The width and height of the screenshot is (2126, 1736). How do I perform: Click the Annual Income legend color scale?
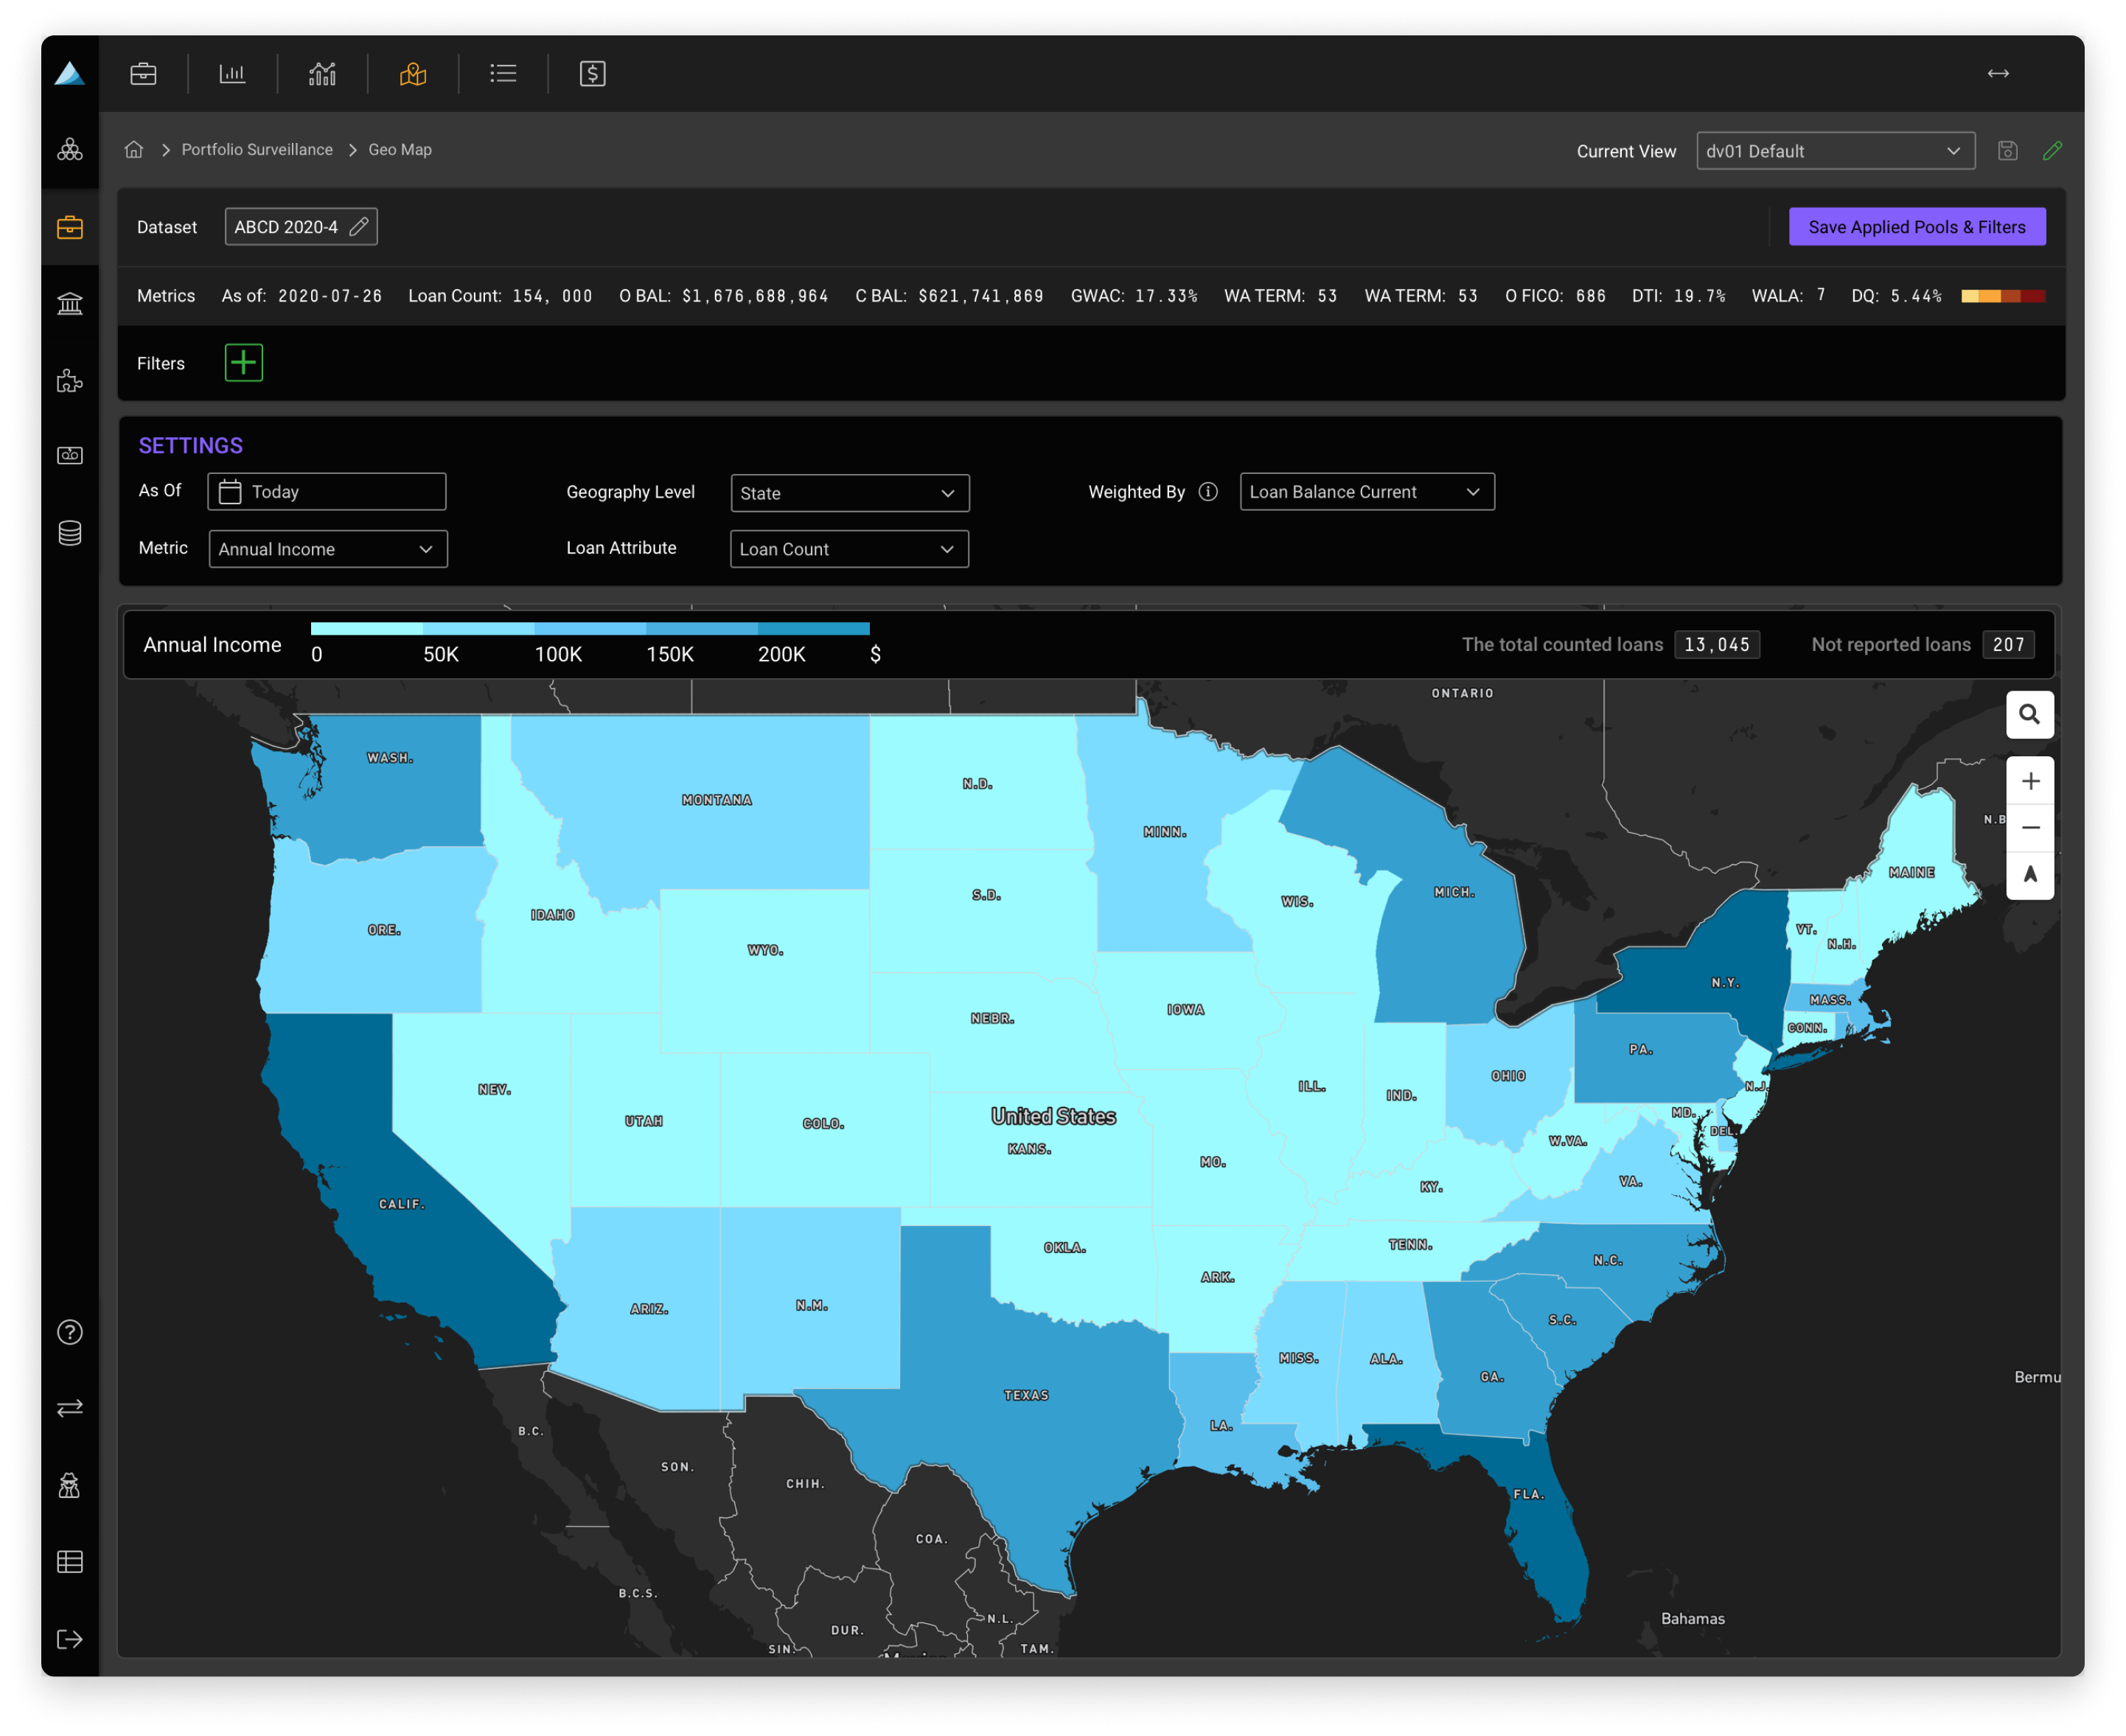[x=590, y=629]
